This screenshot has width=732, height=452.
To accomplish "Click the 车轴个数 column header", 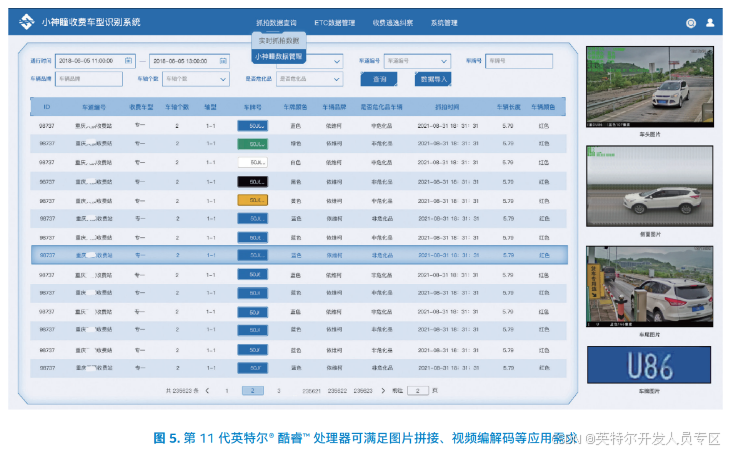I will click(177, 107).
